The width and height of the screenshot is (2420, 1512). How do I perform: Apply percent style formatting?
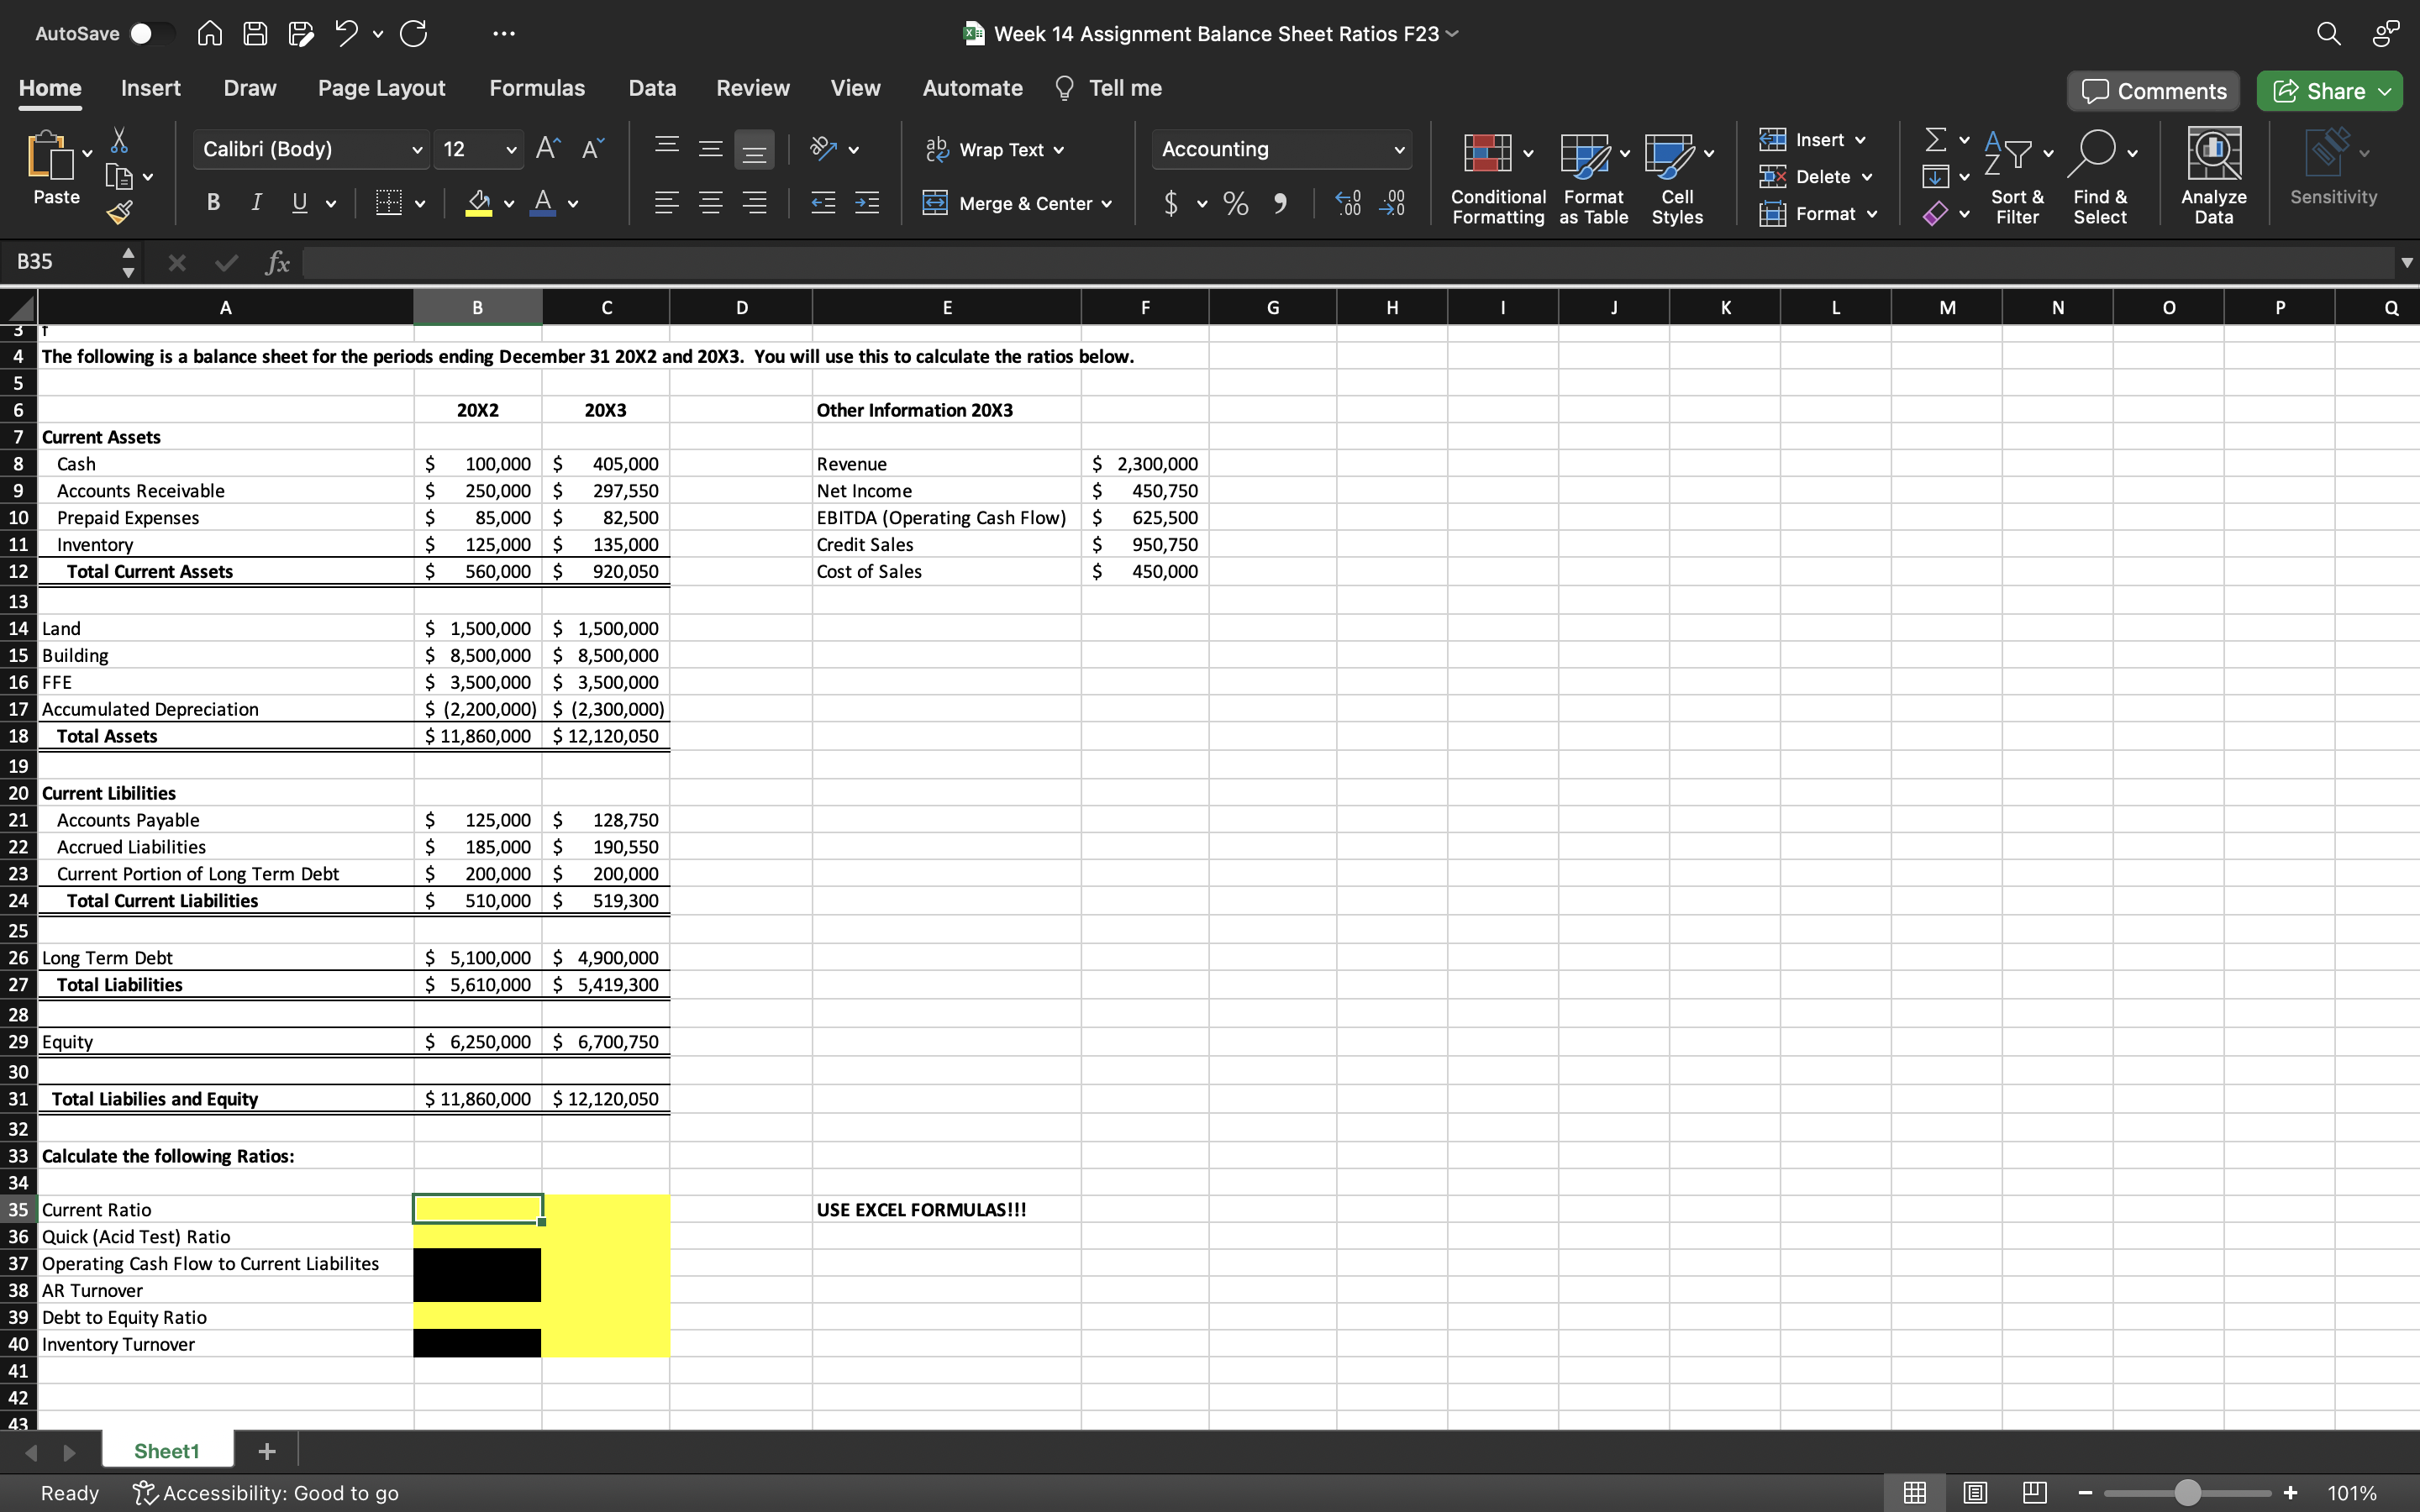click(x=1236, y=203)
